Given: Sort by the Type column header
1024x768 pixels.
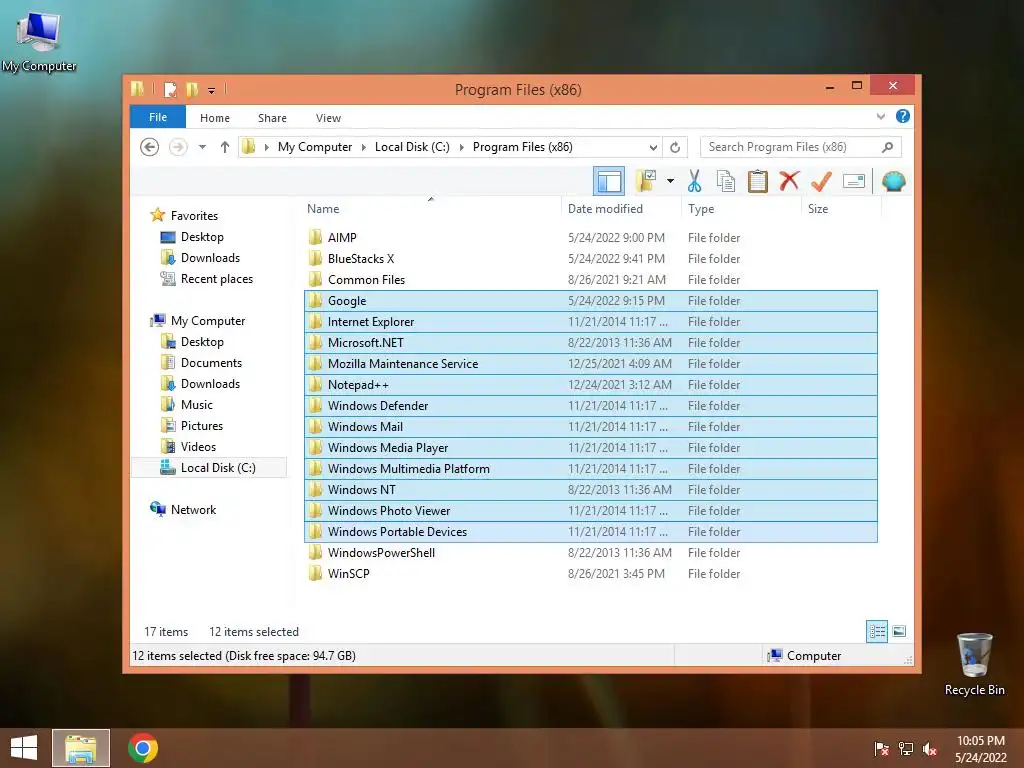Looking at the screenshot, I should pyautogui.click(x=701, y=209).
